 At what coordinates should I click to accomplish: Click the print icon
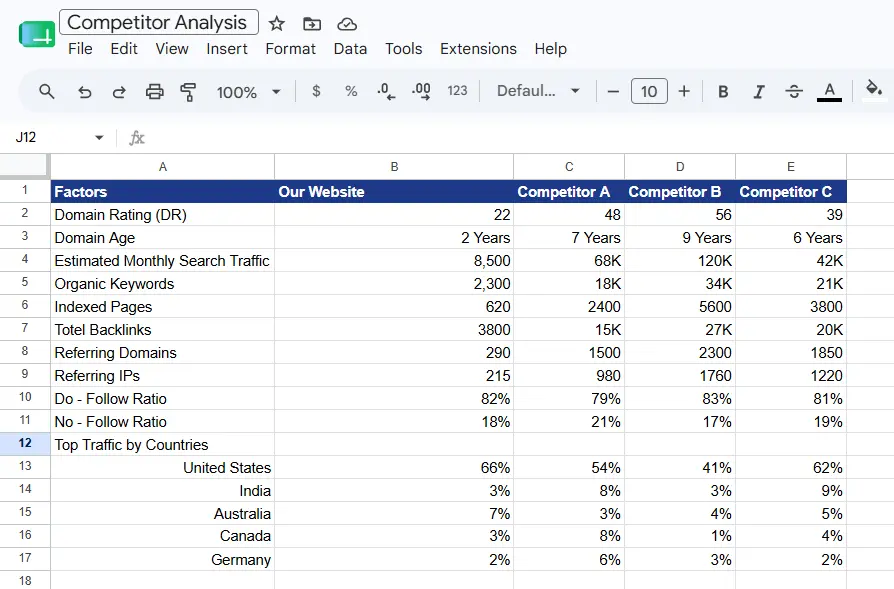coord(155,91)
